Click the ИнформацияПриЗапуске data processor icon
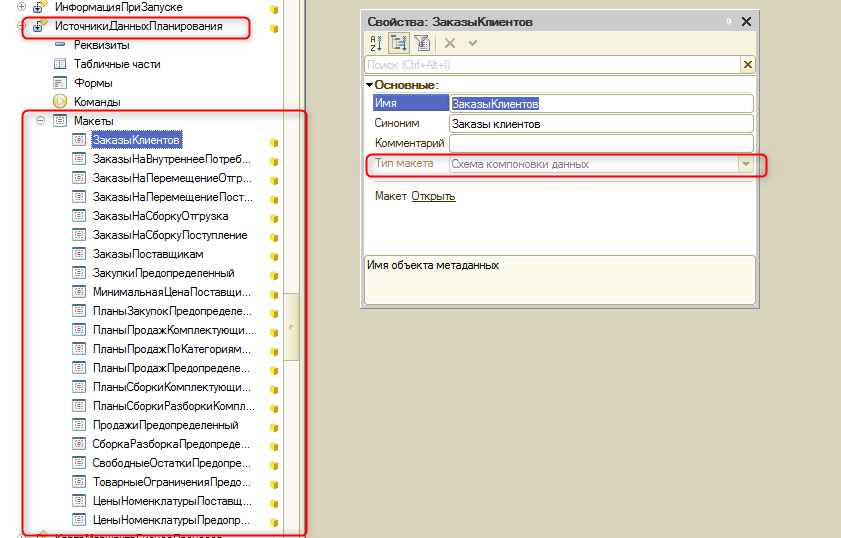Screen dimensions: 841x538 [x=40, y=7]
